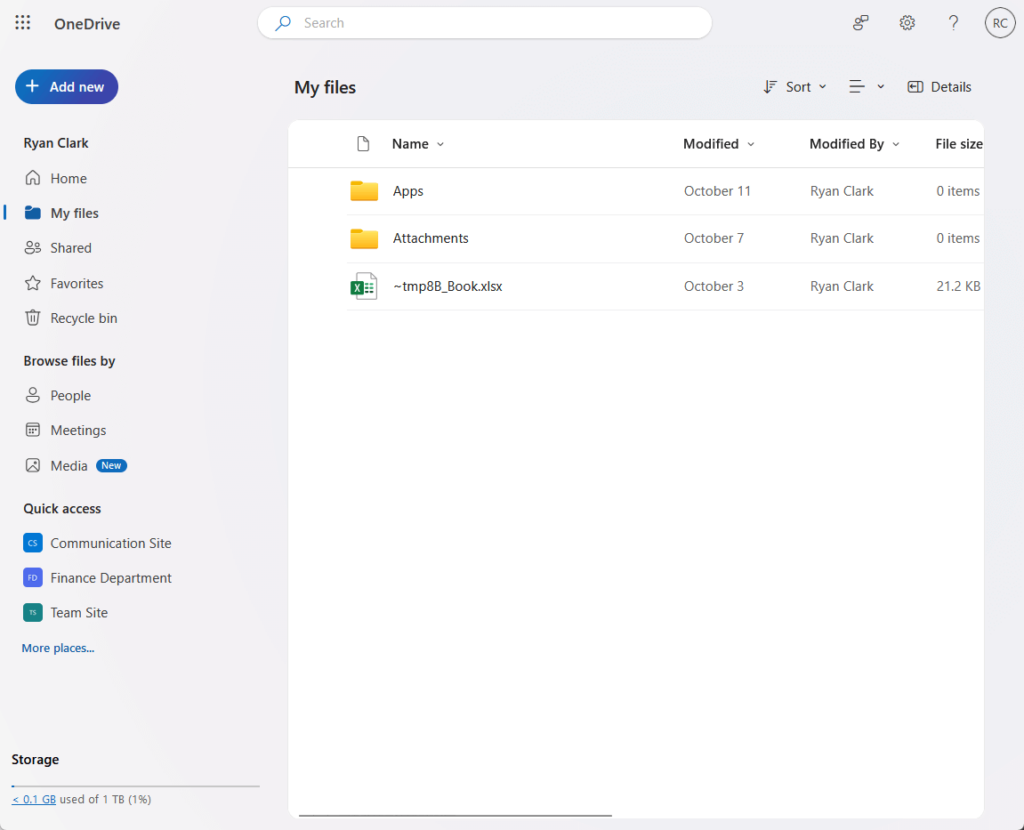The image size is (1024, 830).
Task: Click the Meetings calendar icon
Action: point(33,430)
